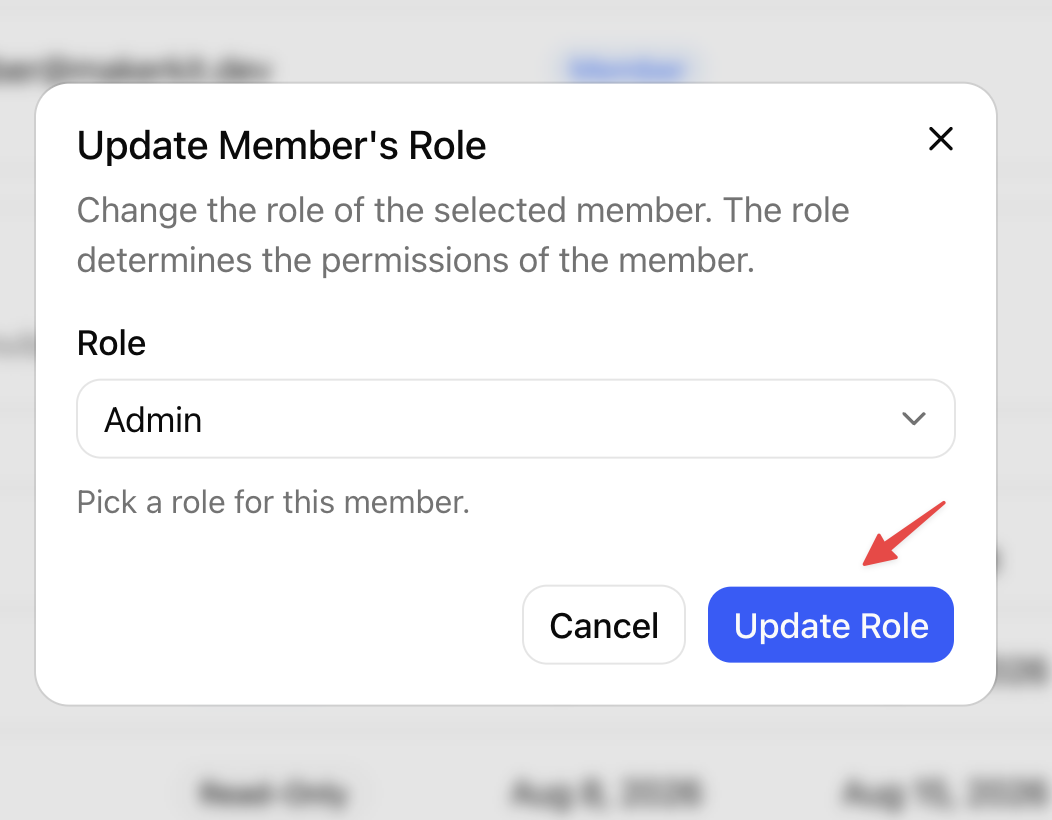Click the 'Change the role' description line

coord(463,210)
